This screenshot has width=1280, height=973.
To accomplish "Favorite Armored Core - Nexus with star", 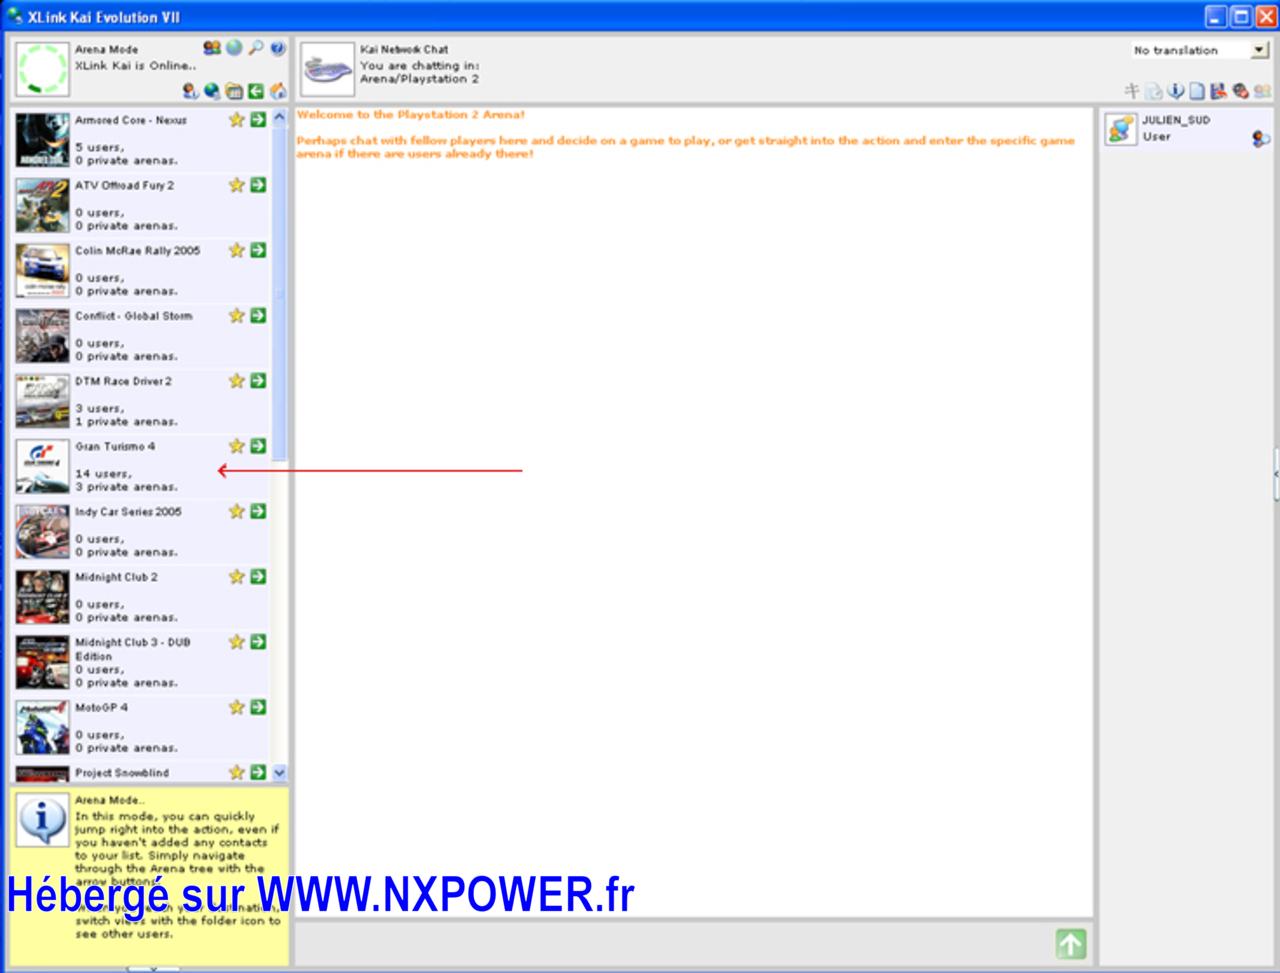I will [237, 120].
